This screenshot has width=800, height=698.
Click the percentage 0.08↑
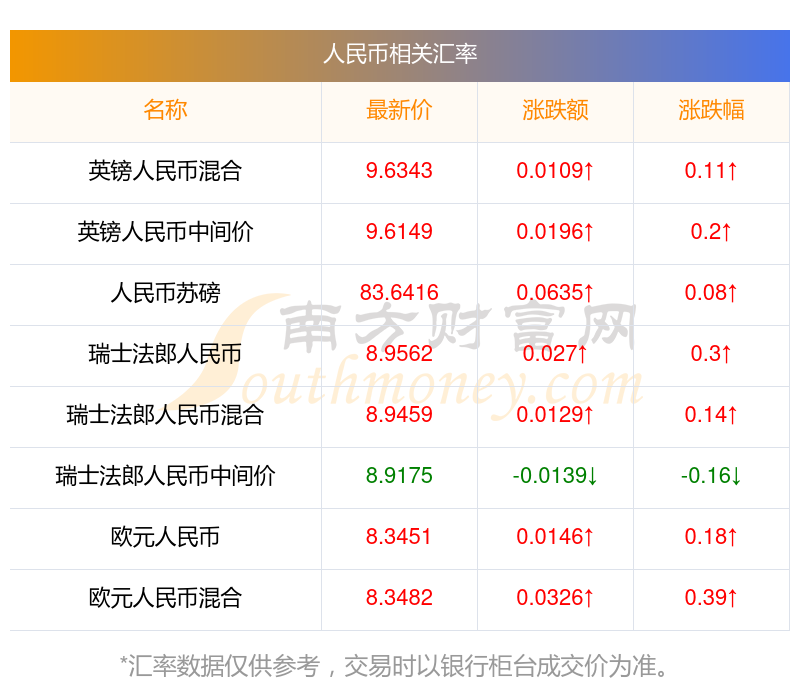pyautogui.click(x=711, y=293)
